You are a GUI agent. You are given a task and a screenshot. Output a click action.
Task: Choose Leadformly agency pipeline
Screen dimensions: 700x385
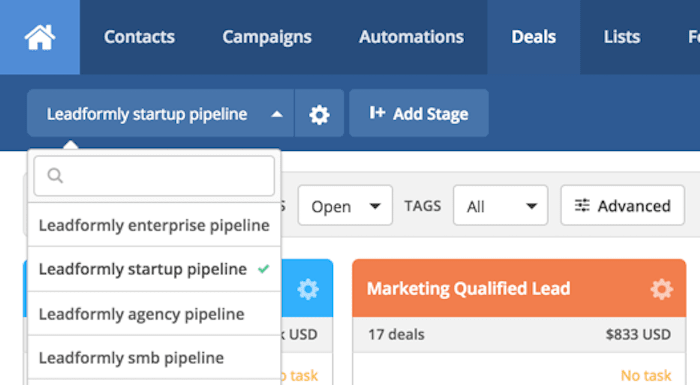pos(154,314)
